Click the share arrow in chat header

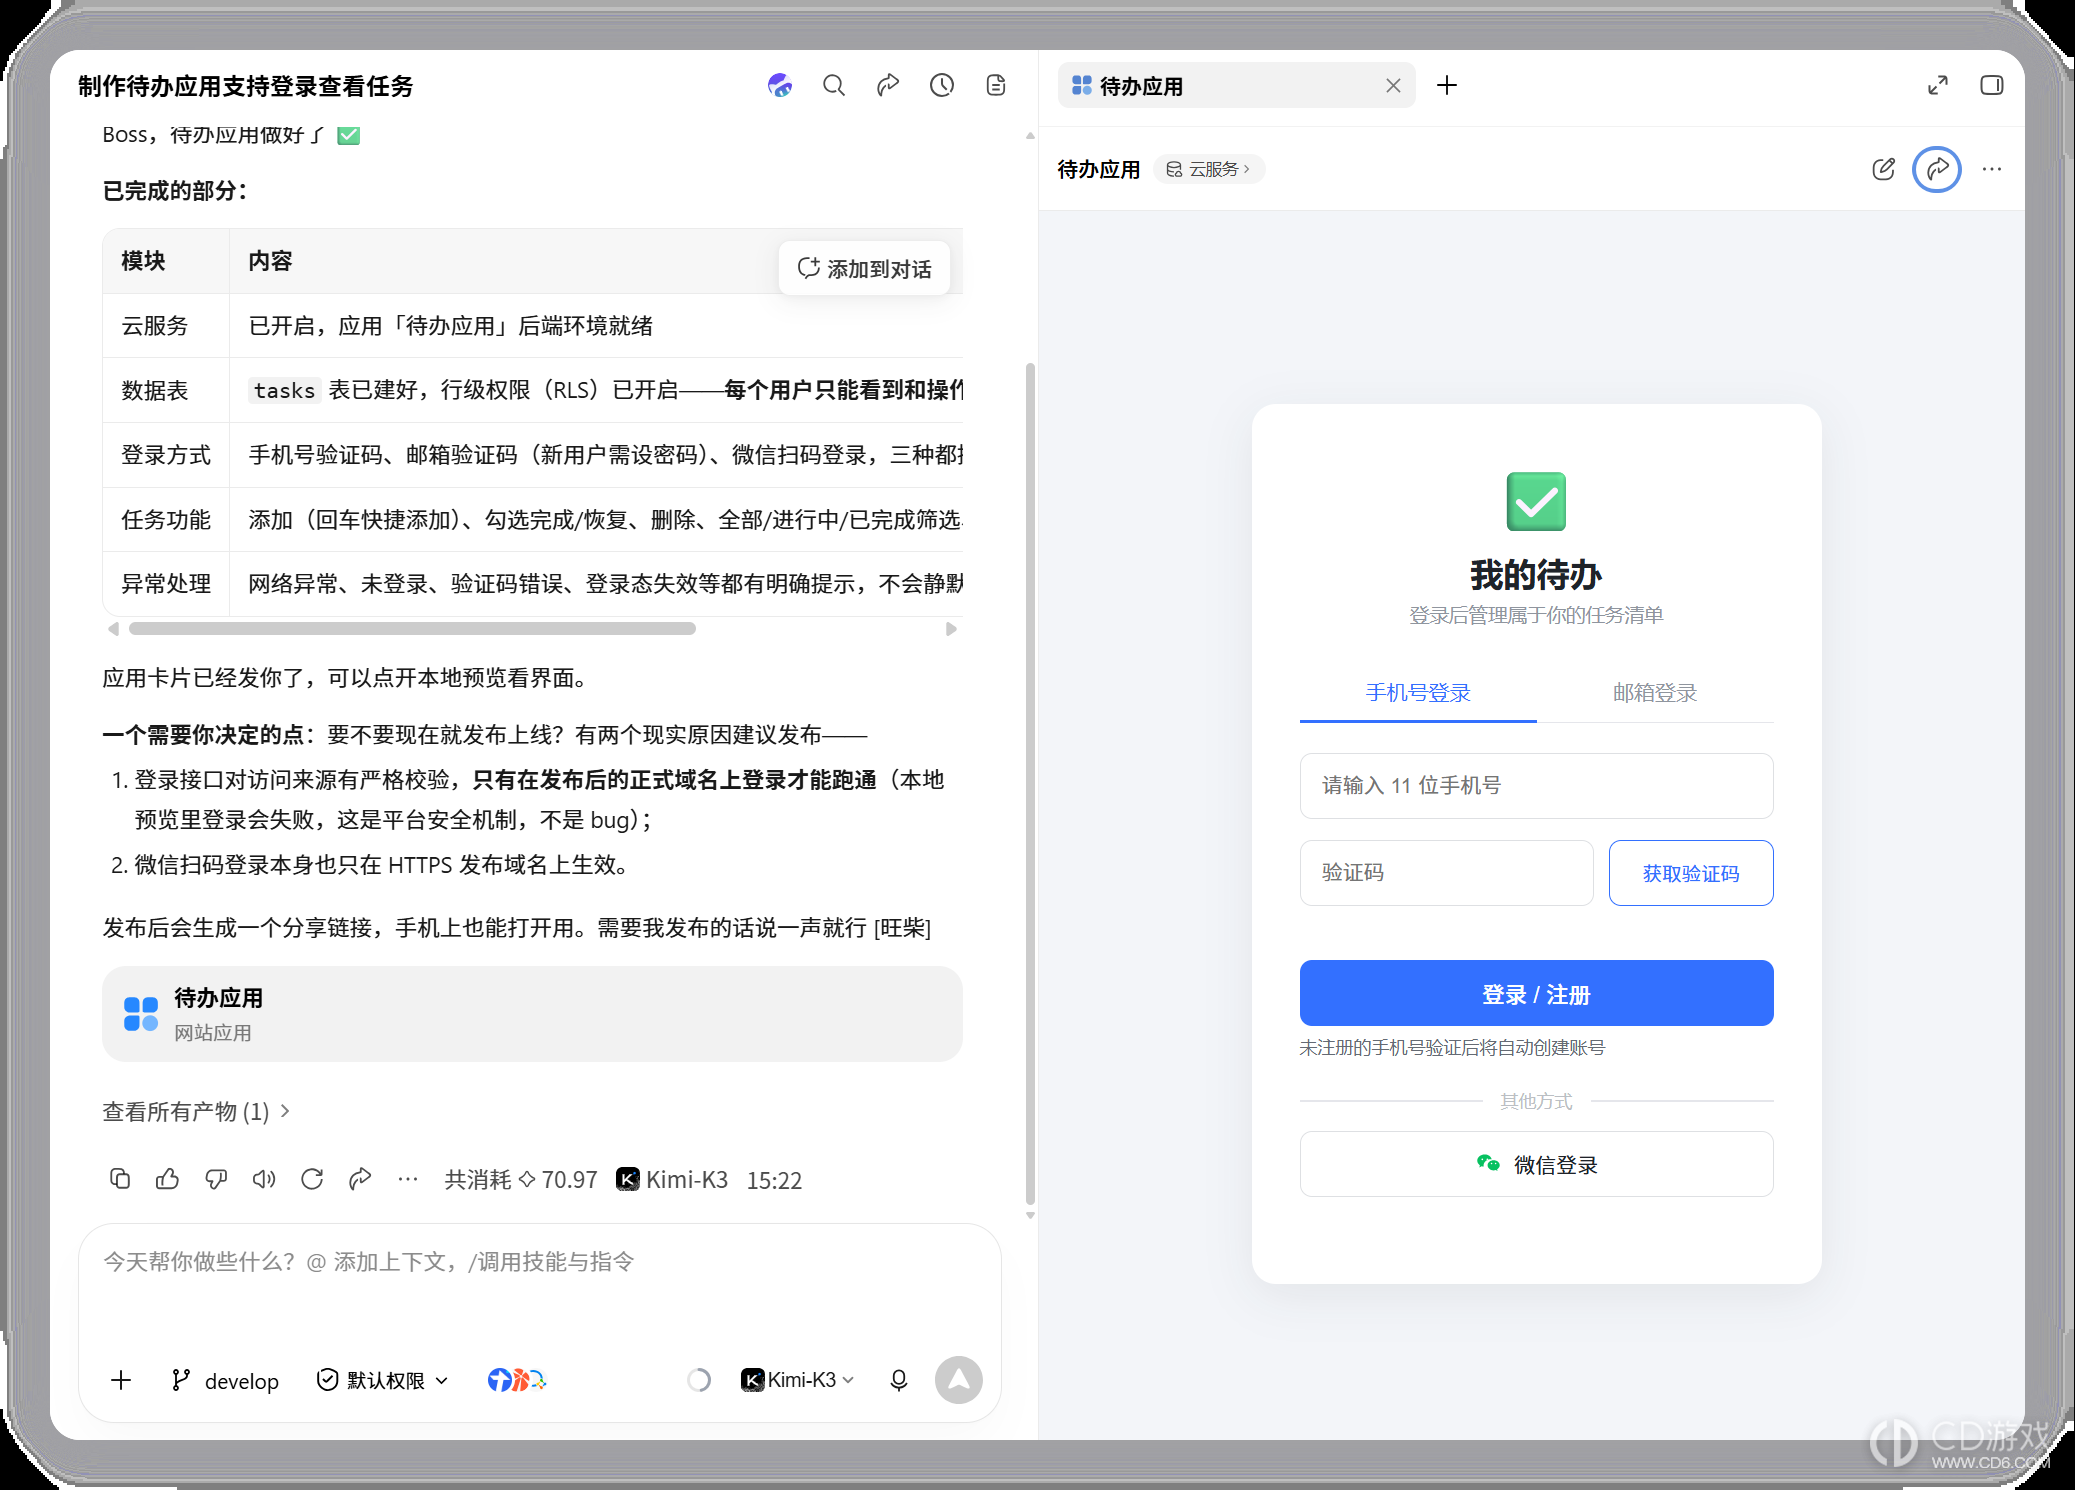click(888, 86)
